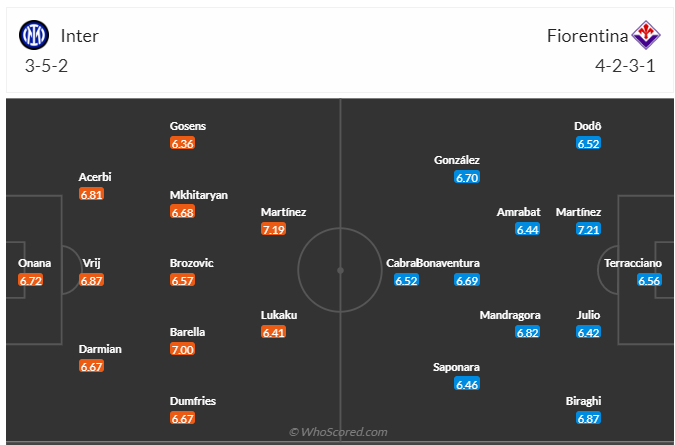Open player Brozovic on the pitch
The image size is (675, 445).
[192, 263]
